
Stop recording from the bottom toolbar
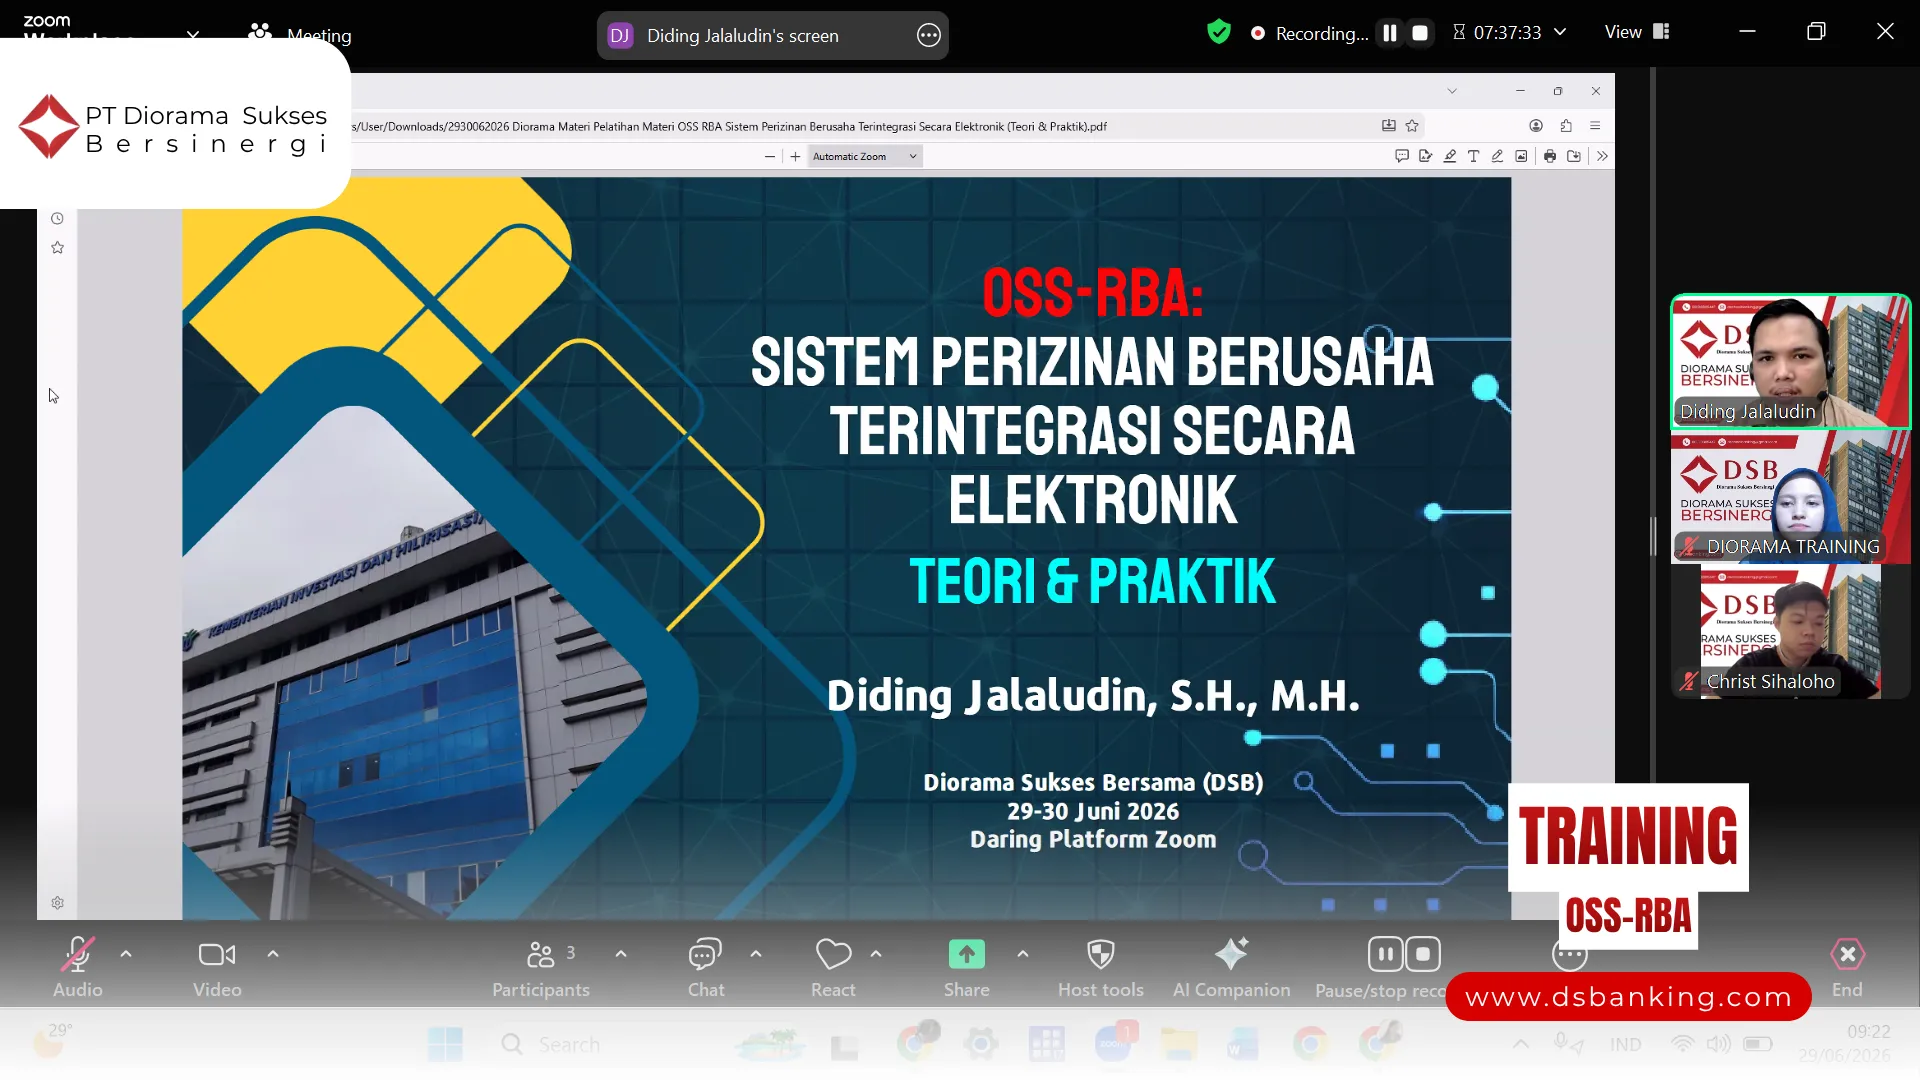1423,954
